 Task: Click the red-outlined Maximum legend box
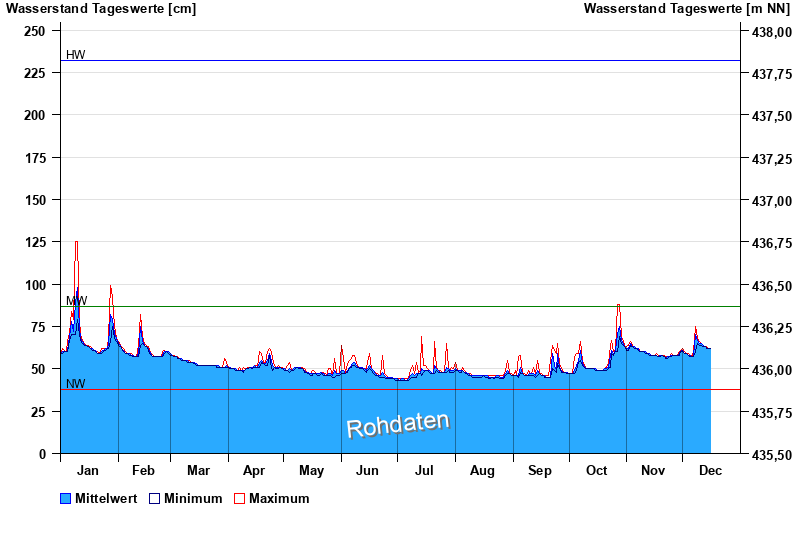239,498
